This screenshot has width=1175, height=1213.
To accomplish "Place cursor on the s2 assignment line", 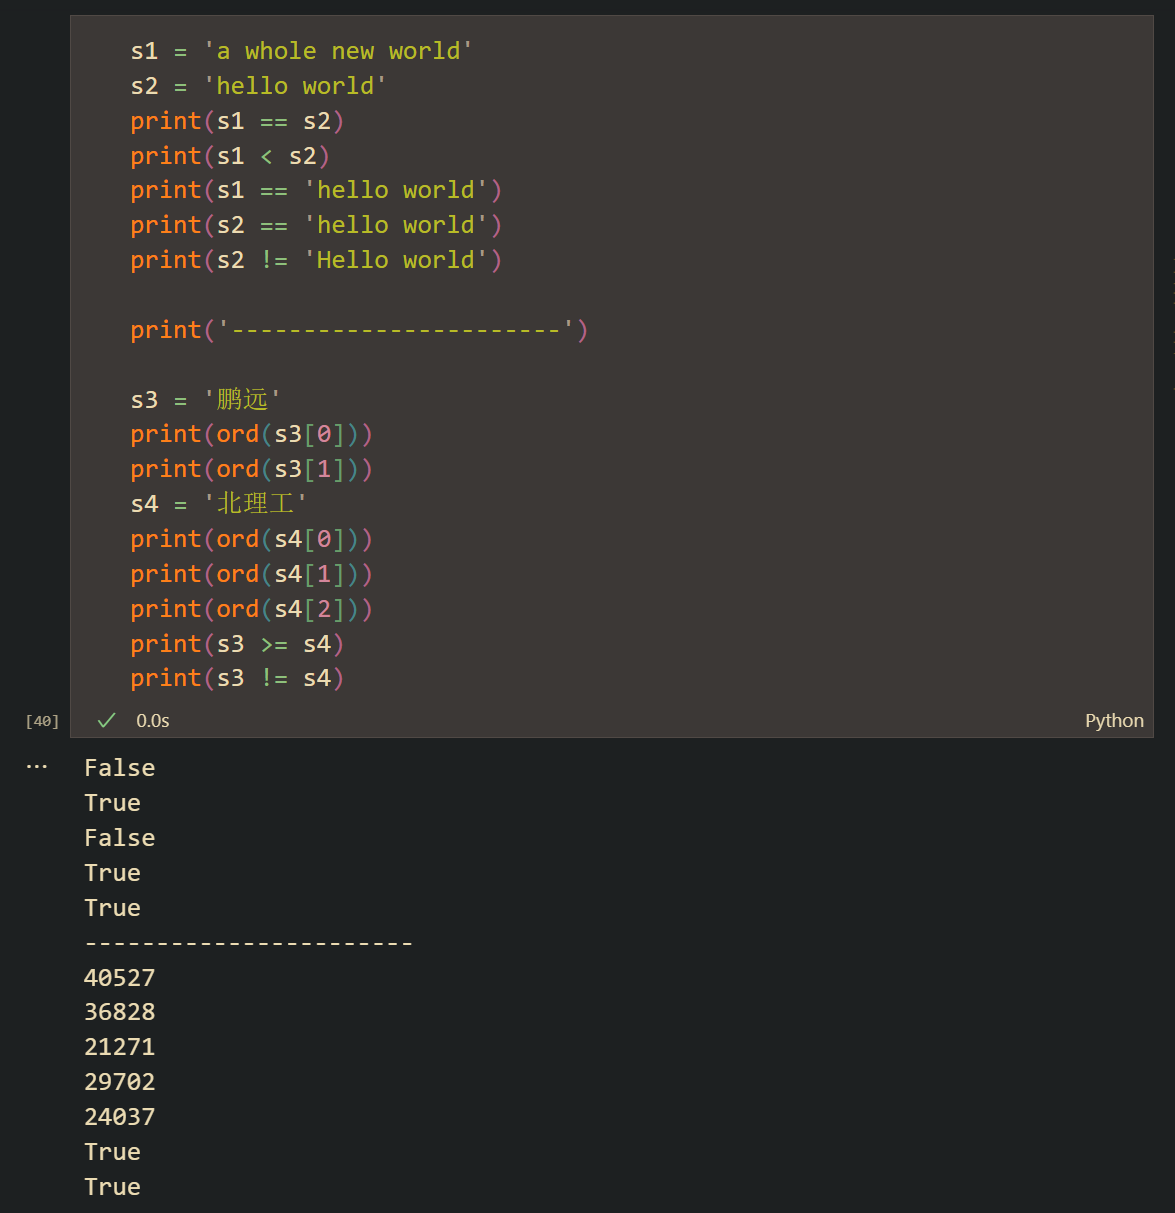I will coord(258,86).
